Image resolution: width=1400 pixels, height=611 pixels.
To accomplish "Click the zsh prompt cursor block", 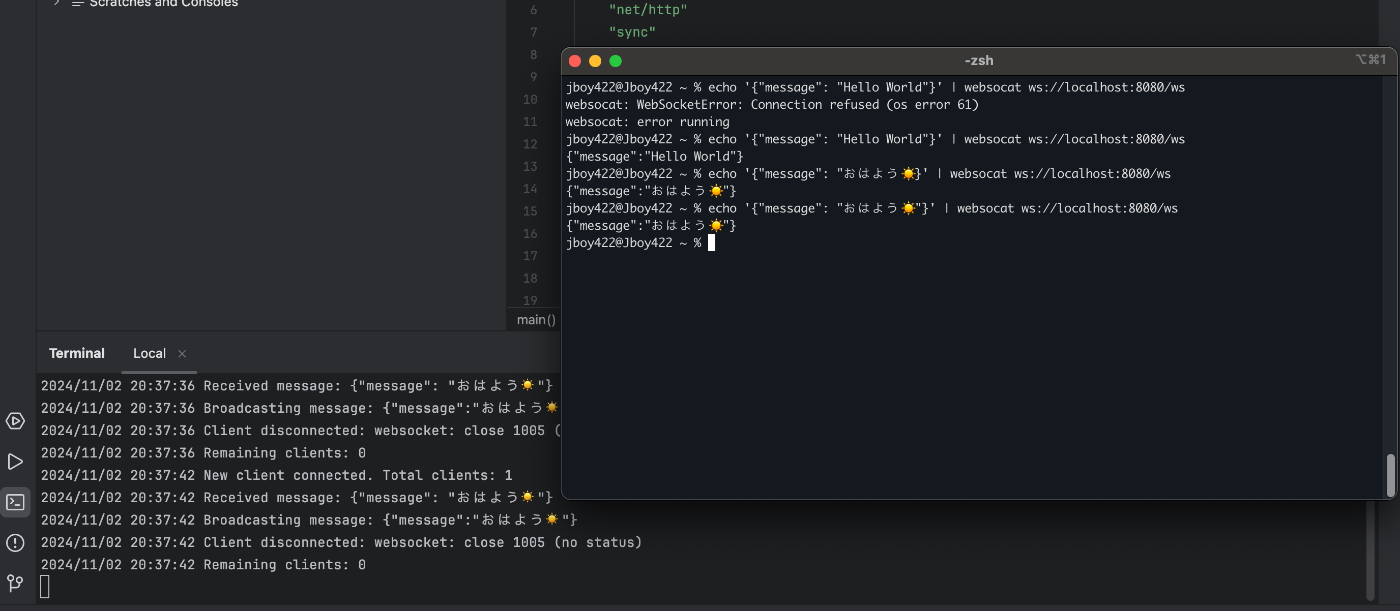I will (x=711, y=243).
